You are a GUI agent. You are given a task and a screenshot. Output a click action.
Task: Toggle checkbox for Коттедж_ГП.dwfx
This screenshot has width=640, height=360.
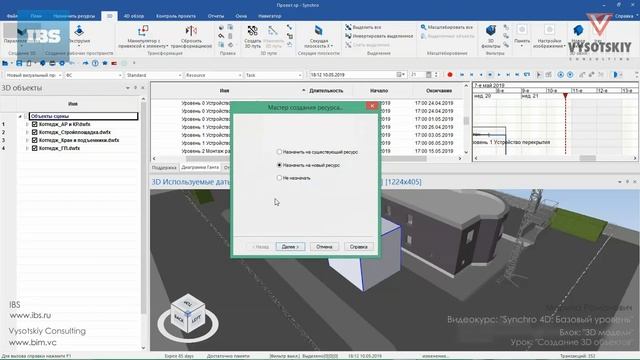pos(35,148)
